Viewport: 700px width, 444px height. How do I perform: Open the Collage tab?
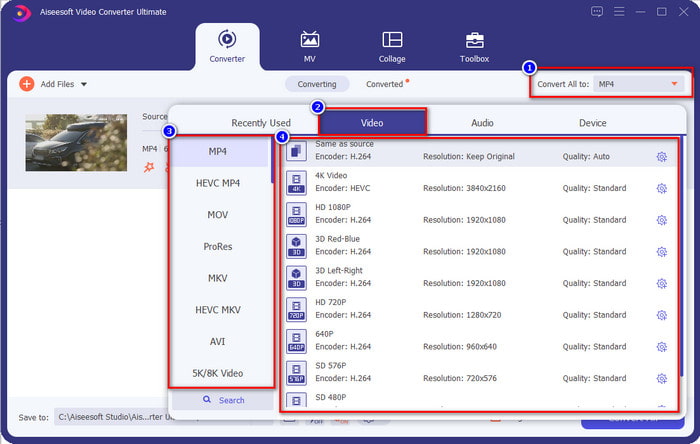[392, 46]
